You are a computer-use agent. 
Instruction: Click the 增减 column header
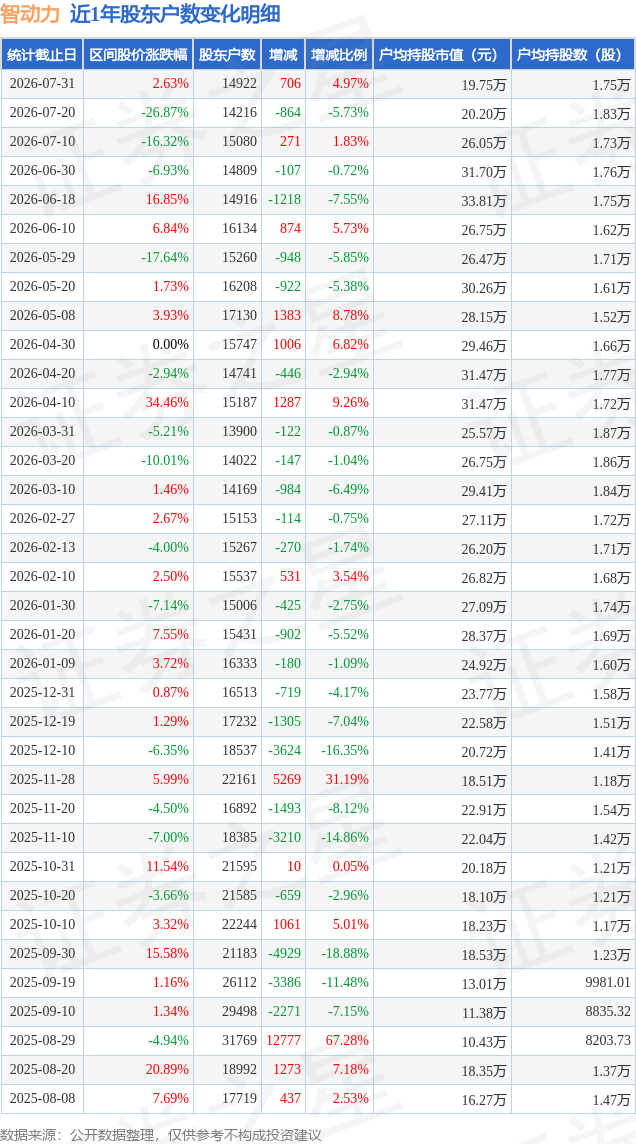tap(282, 55)
